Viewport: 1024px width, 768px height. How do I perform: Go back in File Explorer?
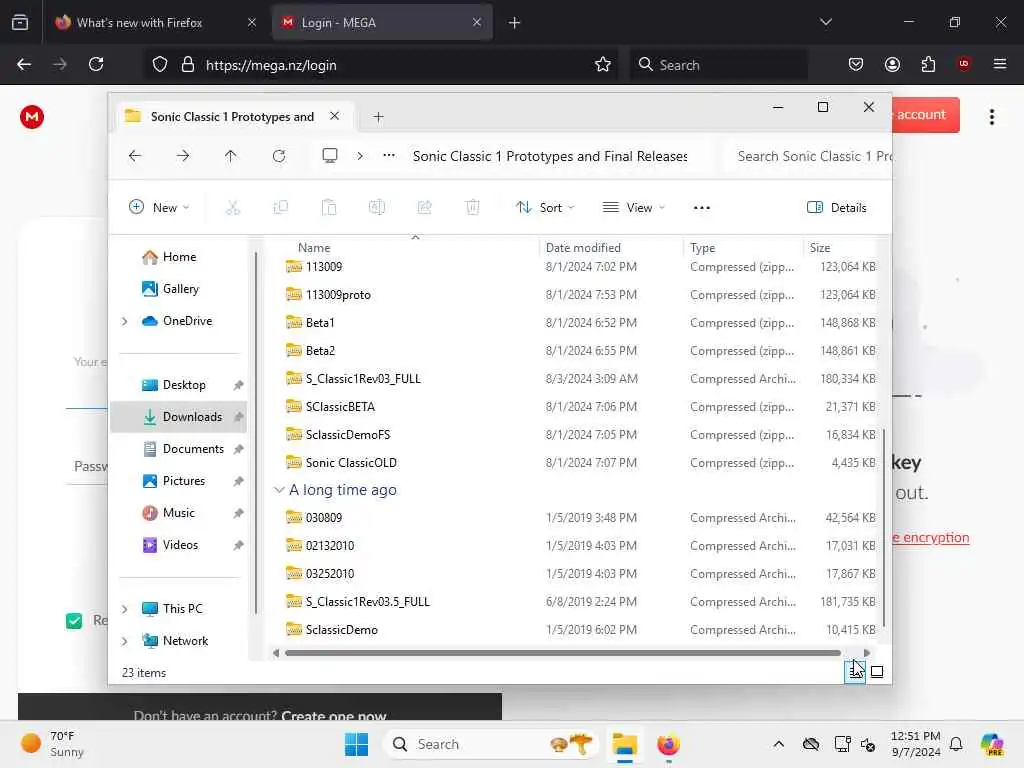135,156
